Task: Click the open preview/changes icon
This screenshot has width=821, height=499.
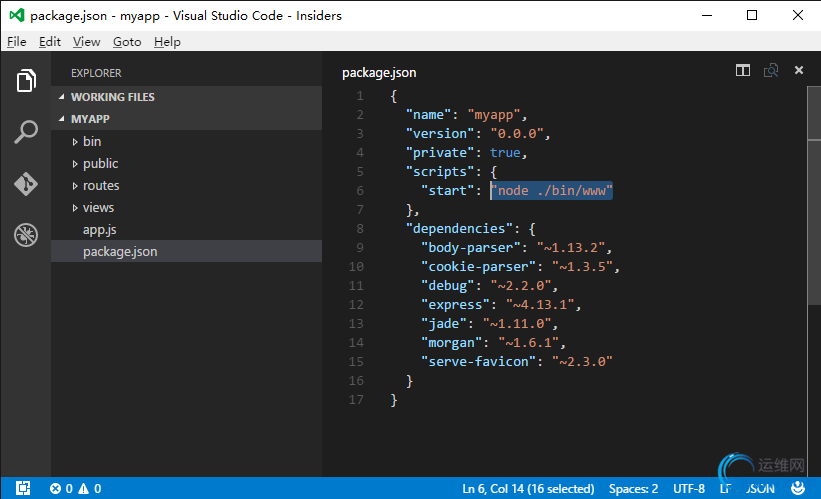Action: (771, 70)
